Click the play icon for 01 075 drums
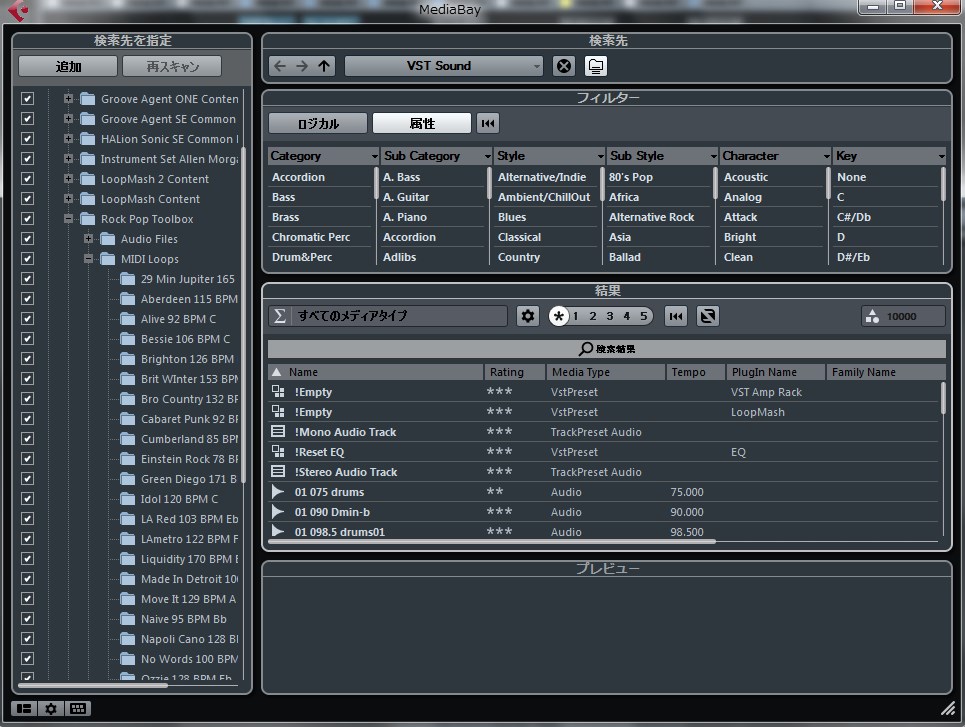965x727 pixels. tap(278, 491)
